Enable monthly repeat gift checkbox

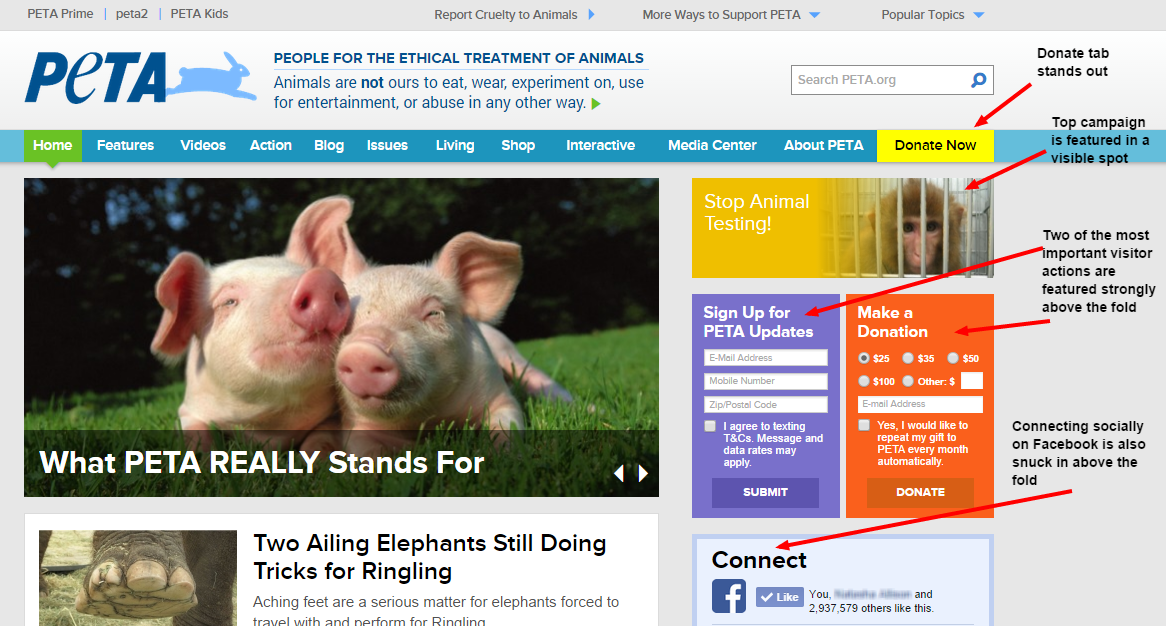(863, 425)
